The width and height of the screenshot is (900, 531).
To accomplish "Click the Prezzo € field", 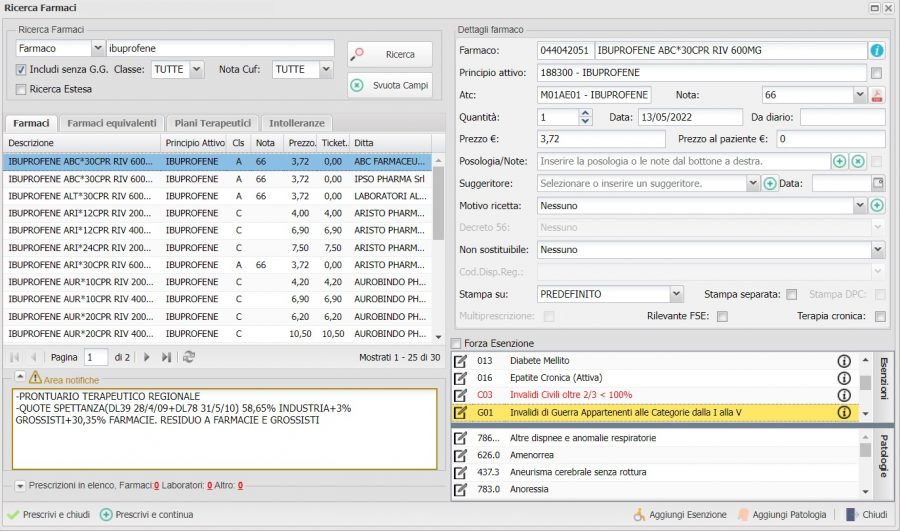I will [601, 139].
